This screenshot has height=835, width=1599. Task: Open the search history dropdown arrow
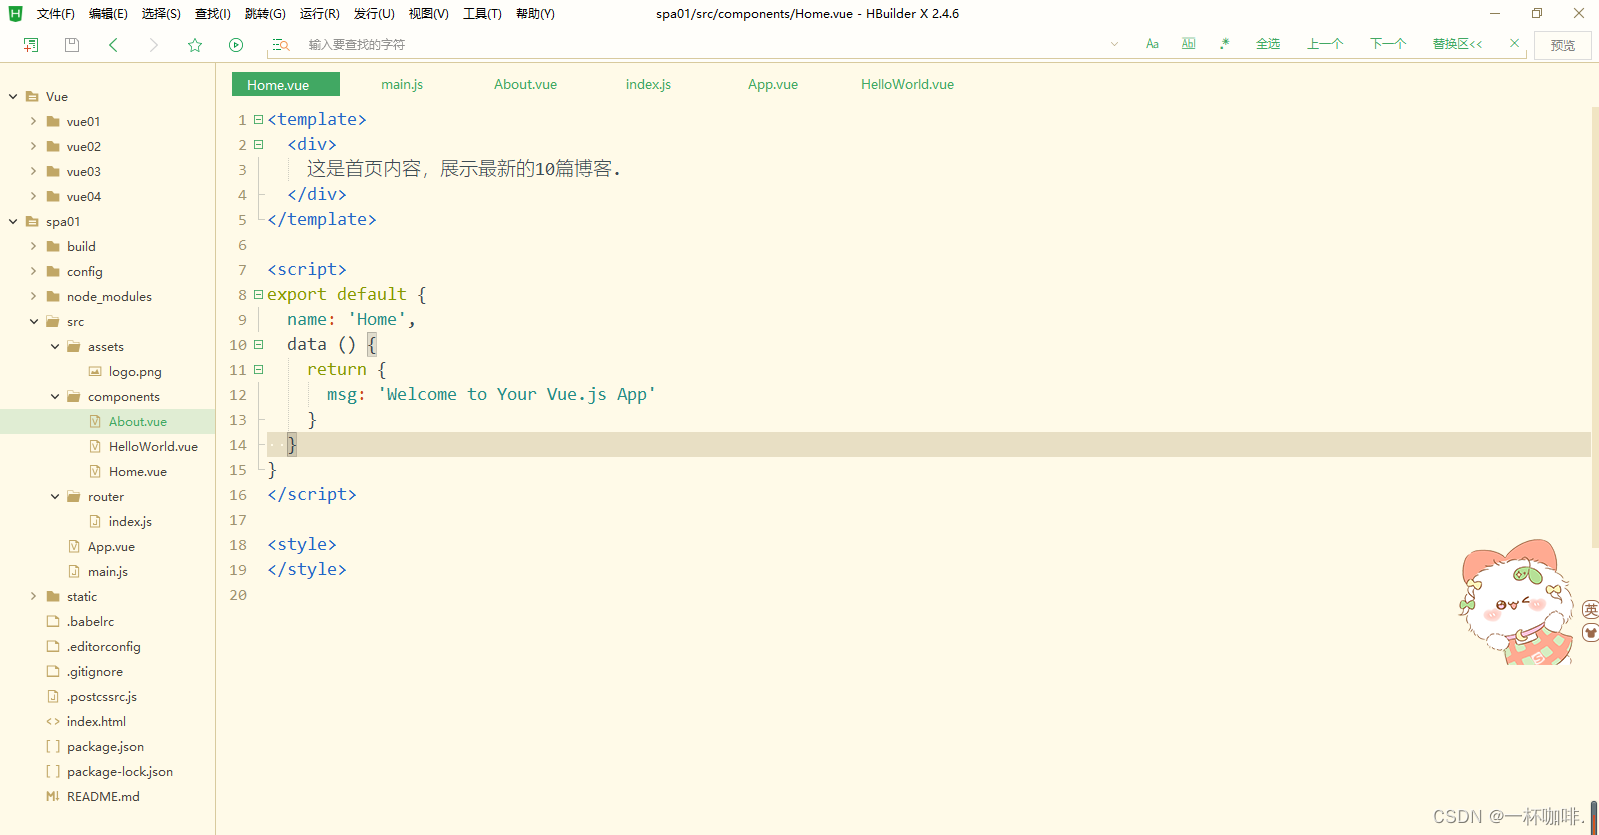pos(1114,44)
